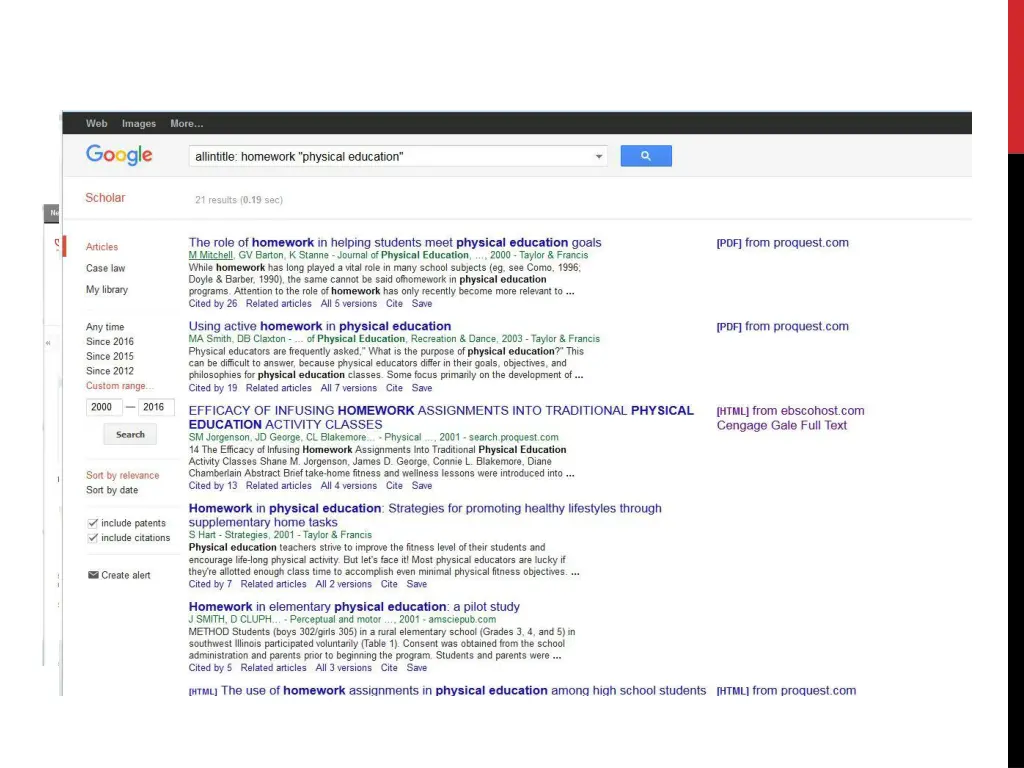Click the Create alert envelope icon
The height and width of the screenshot is (768, 1024).
tap(93, 575)
